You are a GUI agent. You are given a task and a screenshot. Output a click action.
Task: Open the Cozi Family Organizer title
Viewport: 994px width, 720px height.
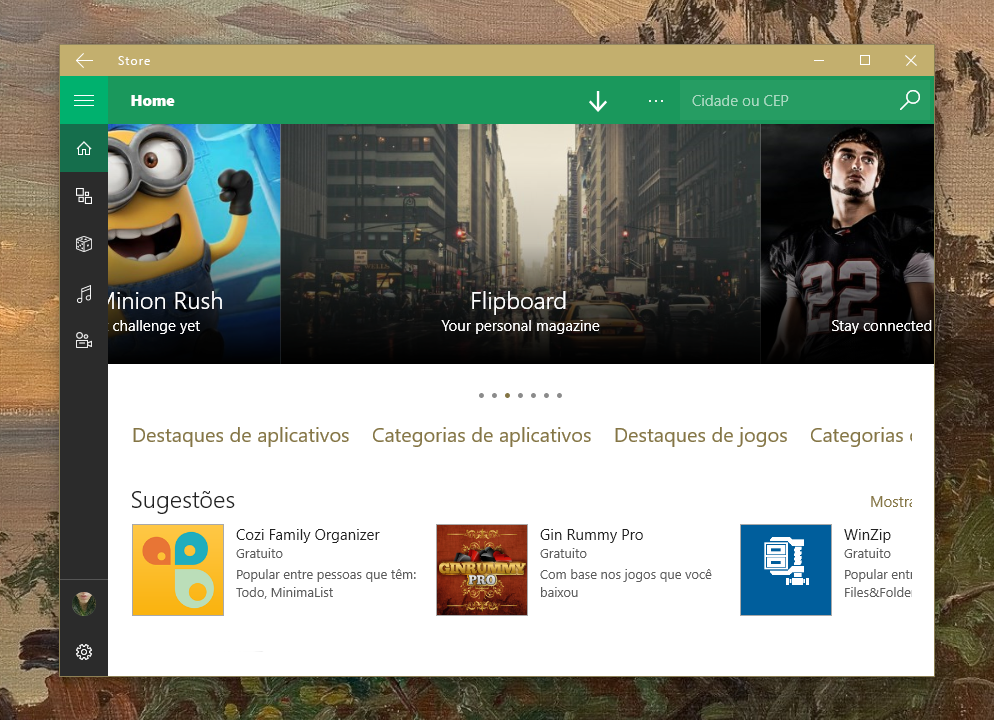pyautogui.click(x=307, y=535)
